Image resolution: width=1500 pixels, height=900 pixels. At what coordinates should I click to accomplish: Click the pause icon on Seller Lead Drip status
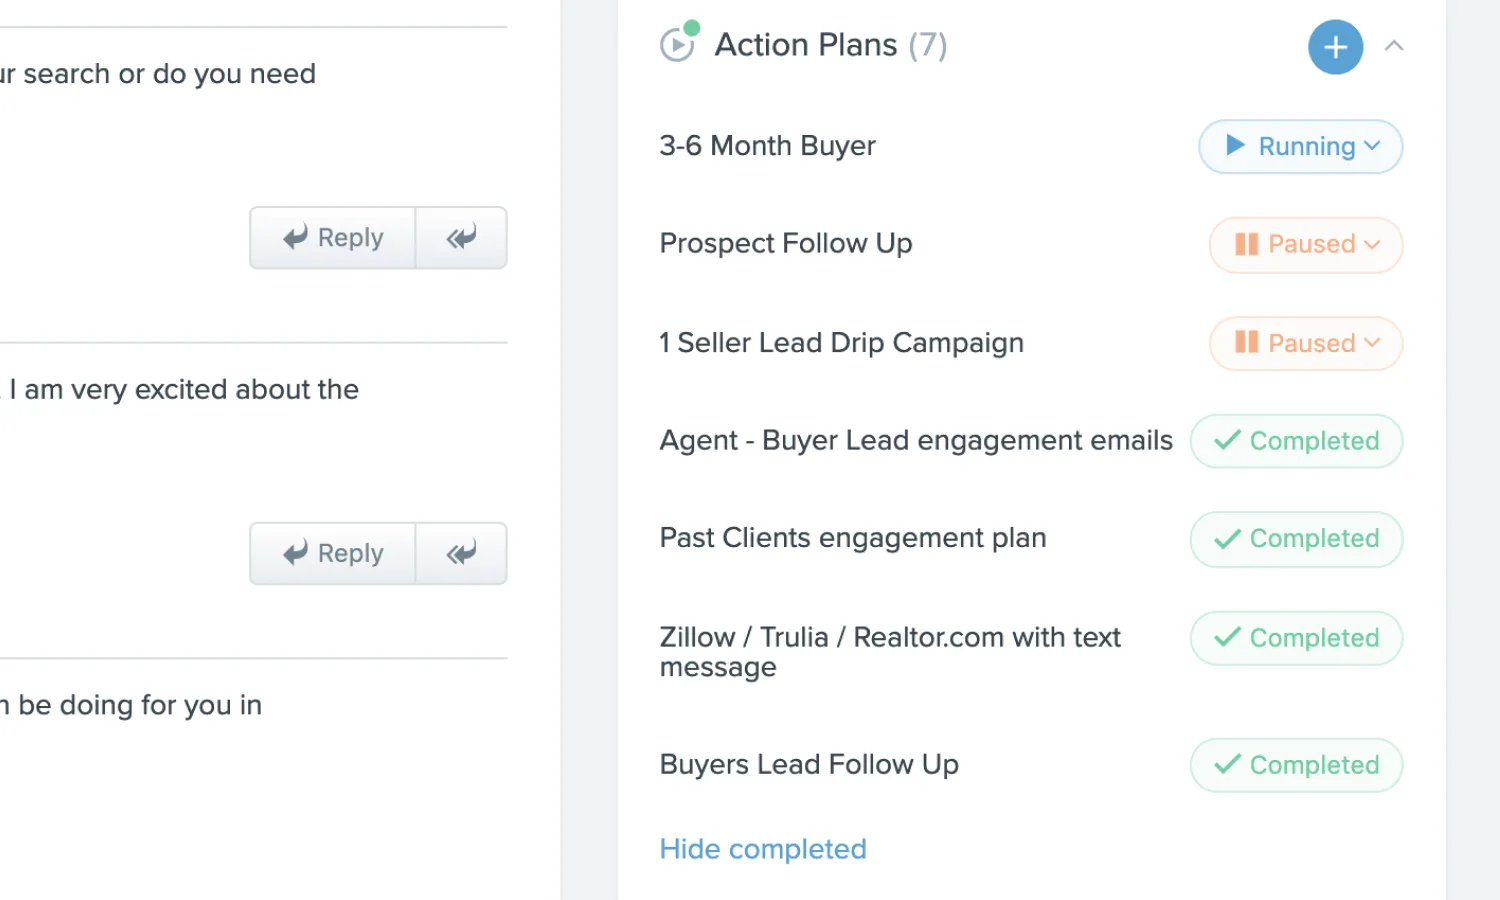(x=1245, y=343)
